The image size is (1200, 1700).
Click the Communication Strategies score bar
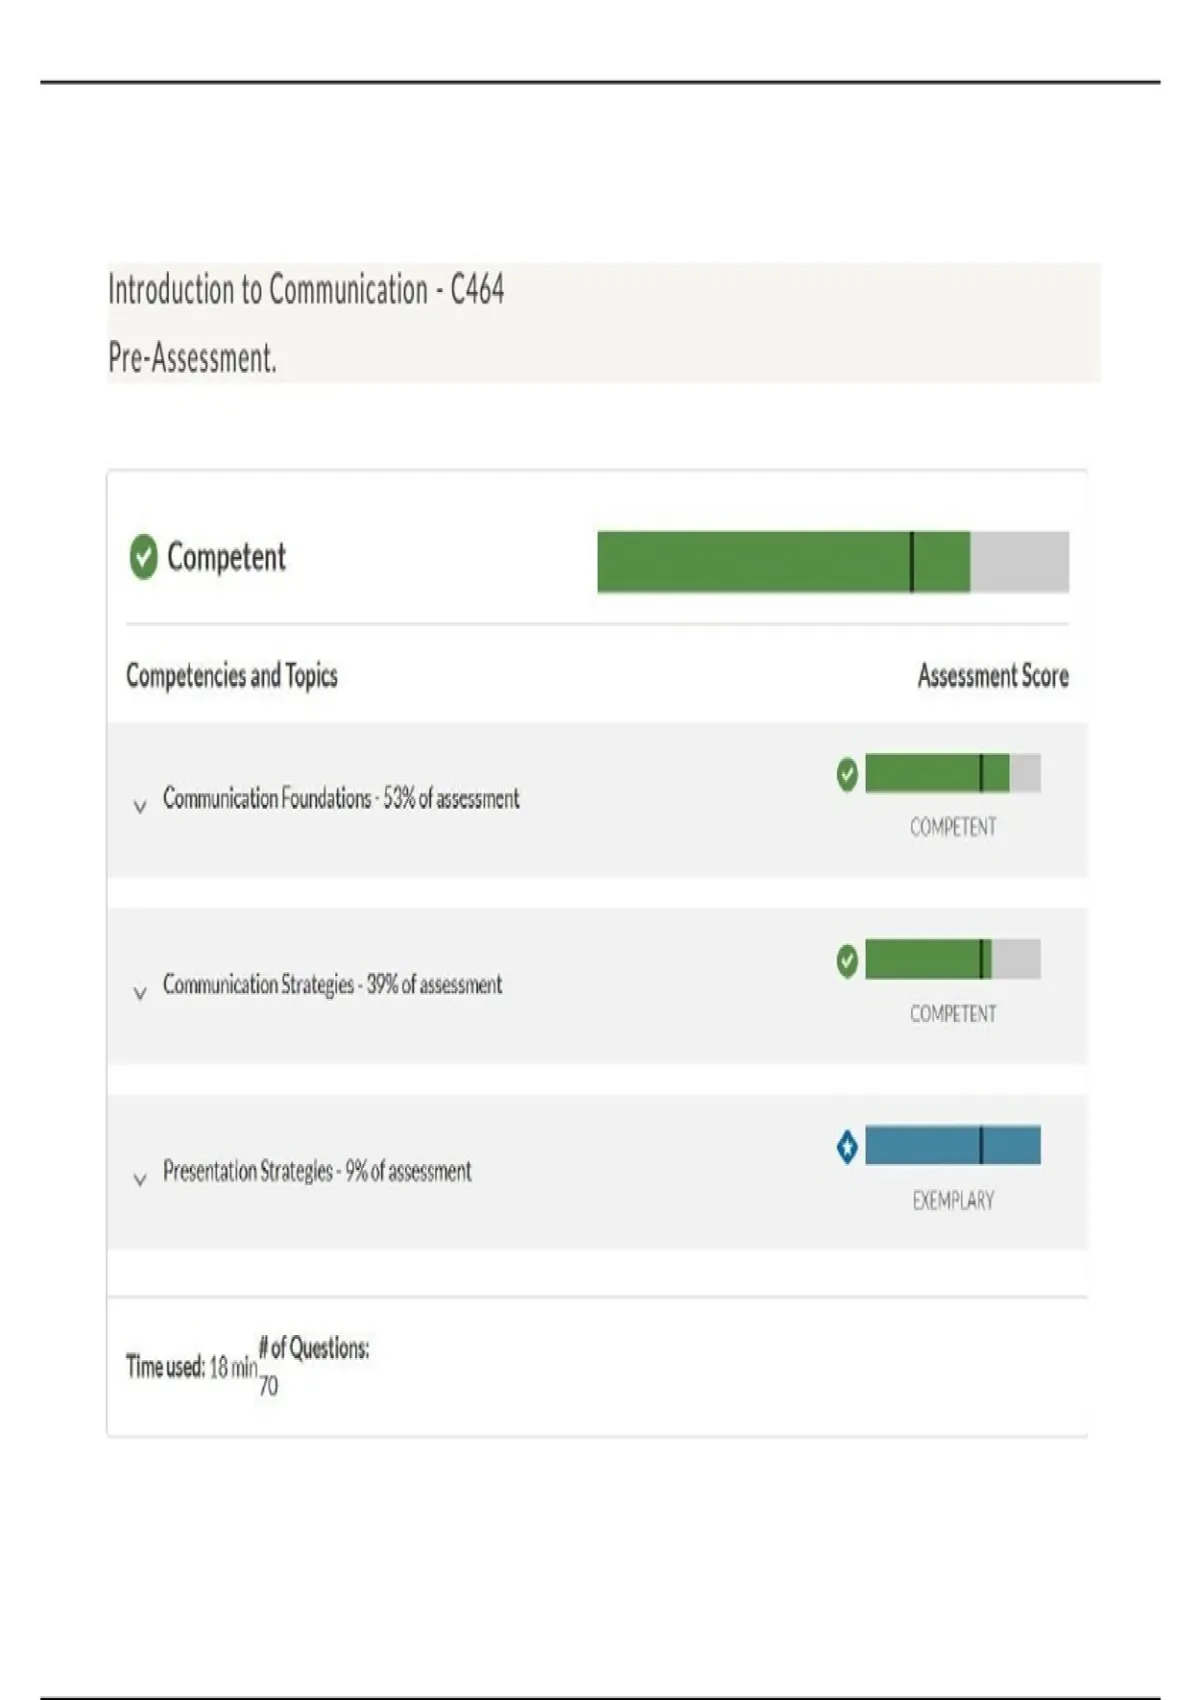click(951, 960)
